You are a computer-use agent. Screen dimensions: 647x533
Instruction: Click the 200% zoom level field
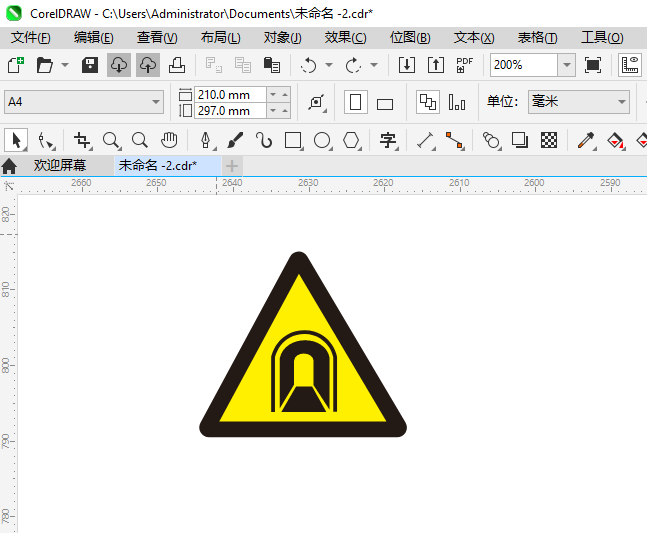click(524, 65)
